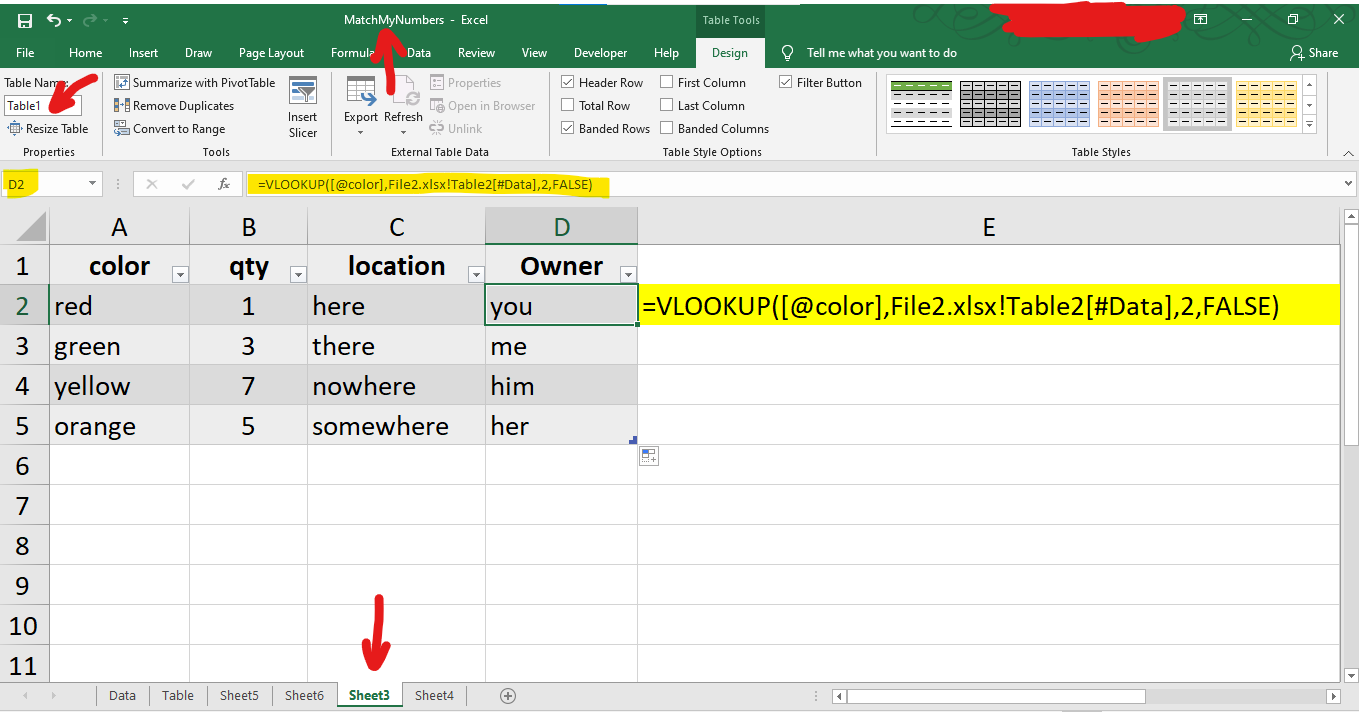Click vertical scrollbar down arrow
The width and height of the screenshot is (1359, 712).
pyautogui.click(x=1350, y=674)
